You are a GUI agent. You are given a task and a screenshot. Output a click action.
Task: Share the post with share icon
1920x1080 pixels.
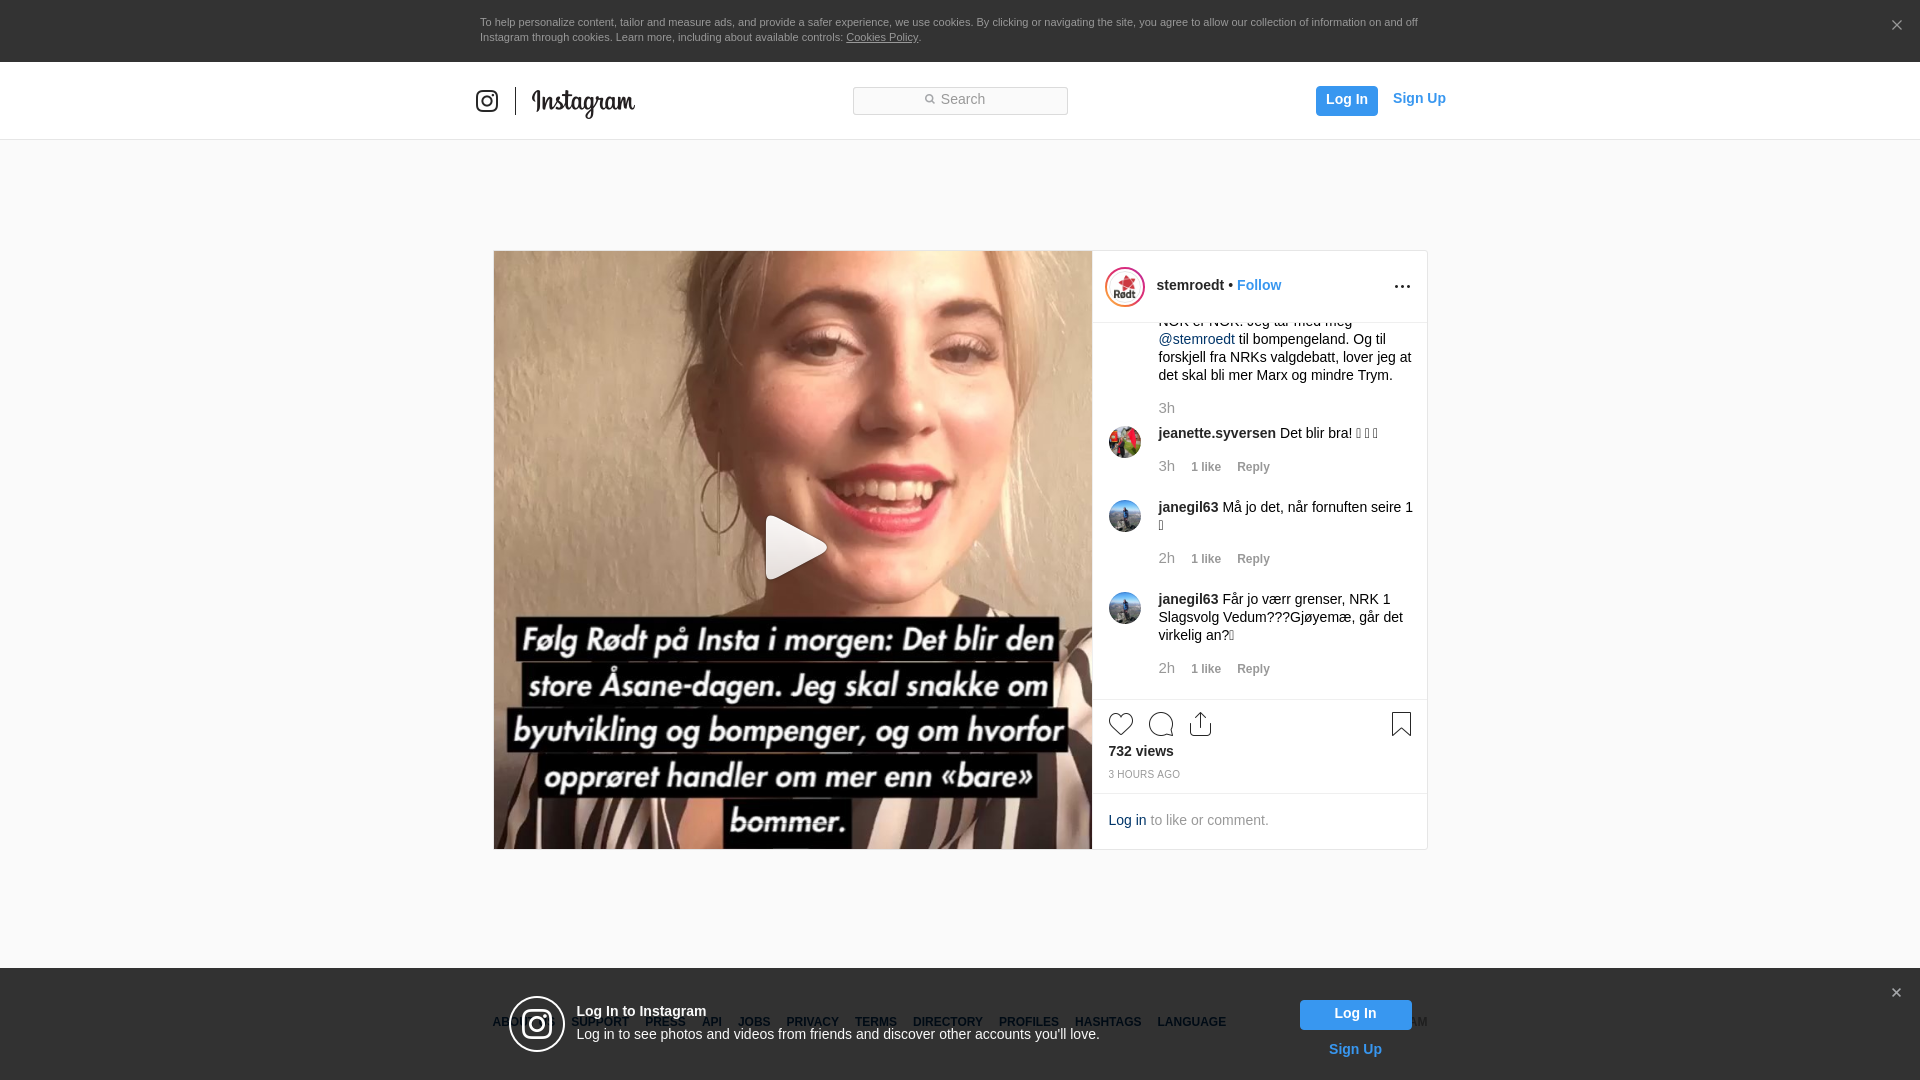tap(1200, 724)
